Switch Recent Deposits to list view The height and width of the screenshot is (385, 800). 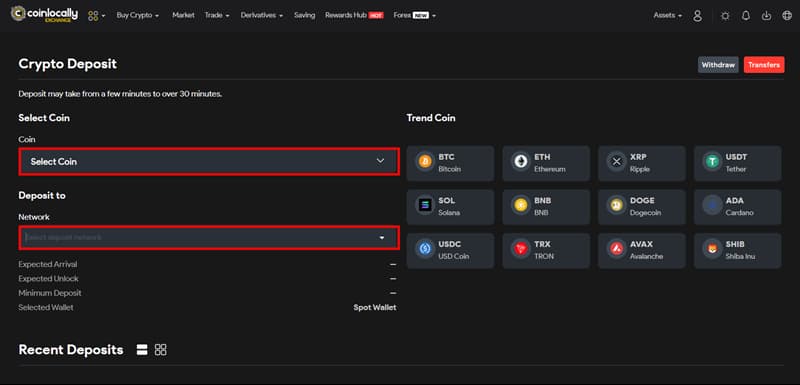click(142, 350)
